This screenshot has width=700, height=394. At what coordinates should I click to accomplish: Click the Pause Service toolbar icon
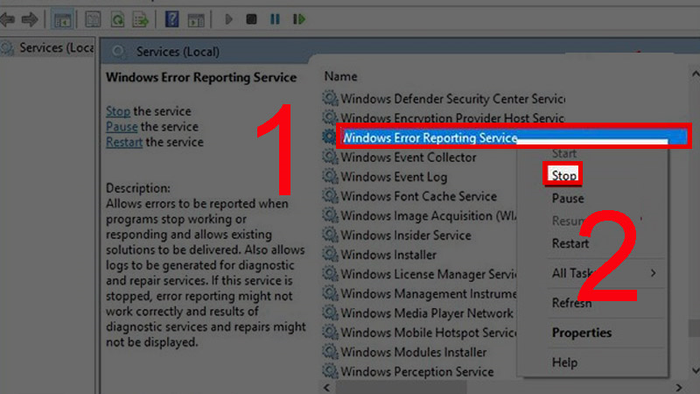tap(275, 19)
